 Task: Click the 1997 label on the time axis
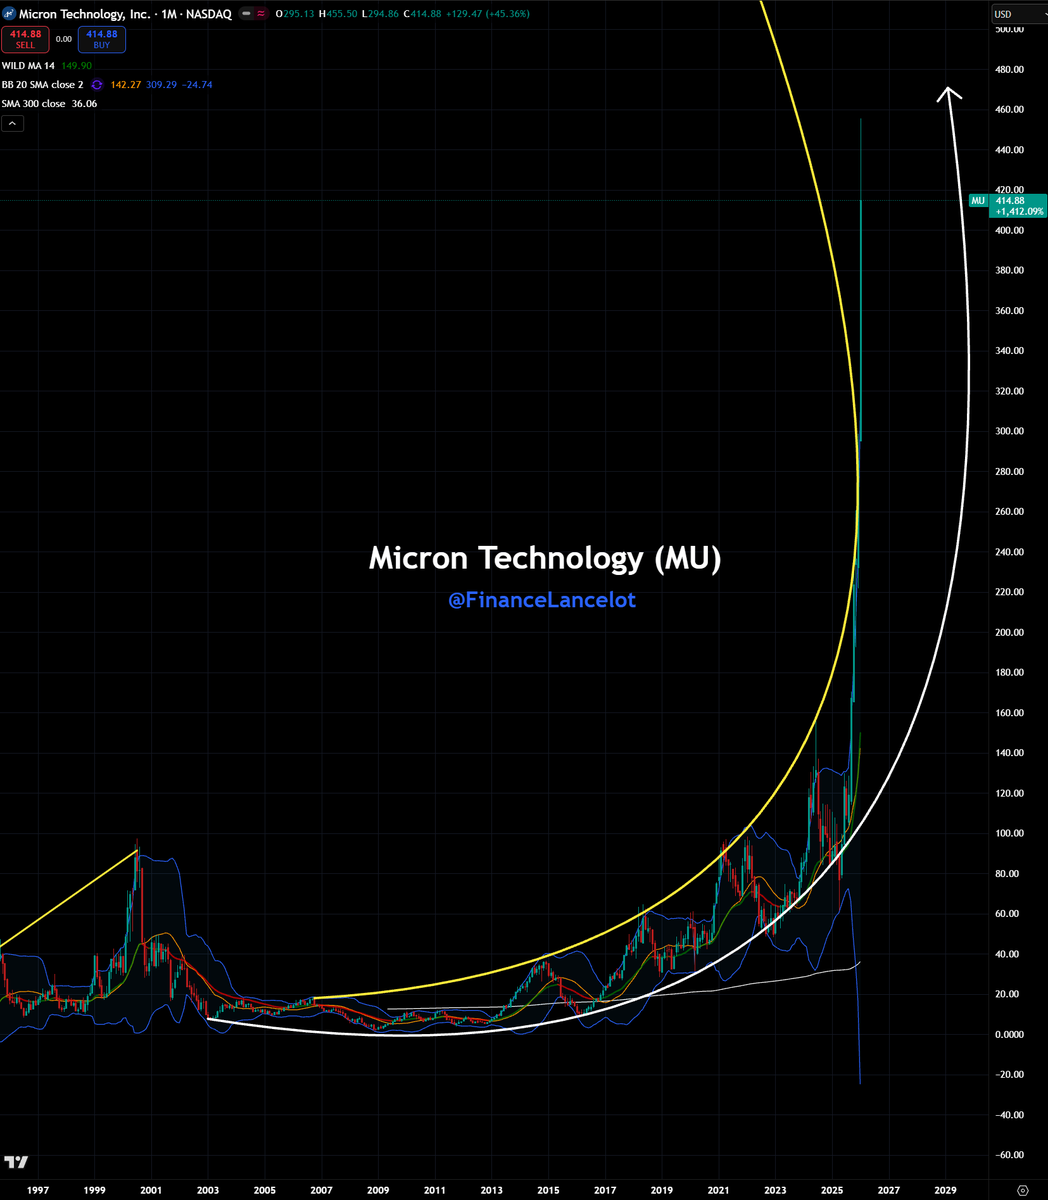coord(38,1190)
